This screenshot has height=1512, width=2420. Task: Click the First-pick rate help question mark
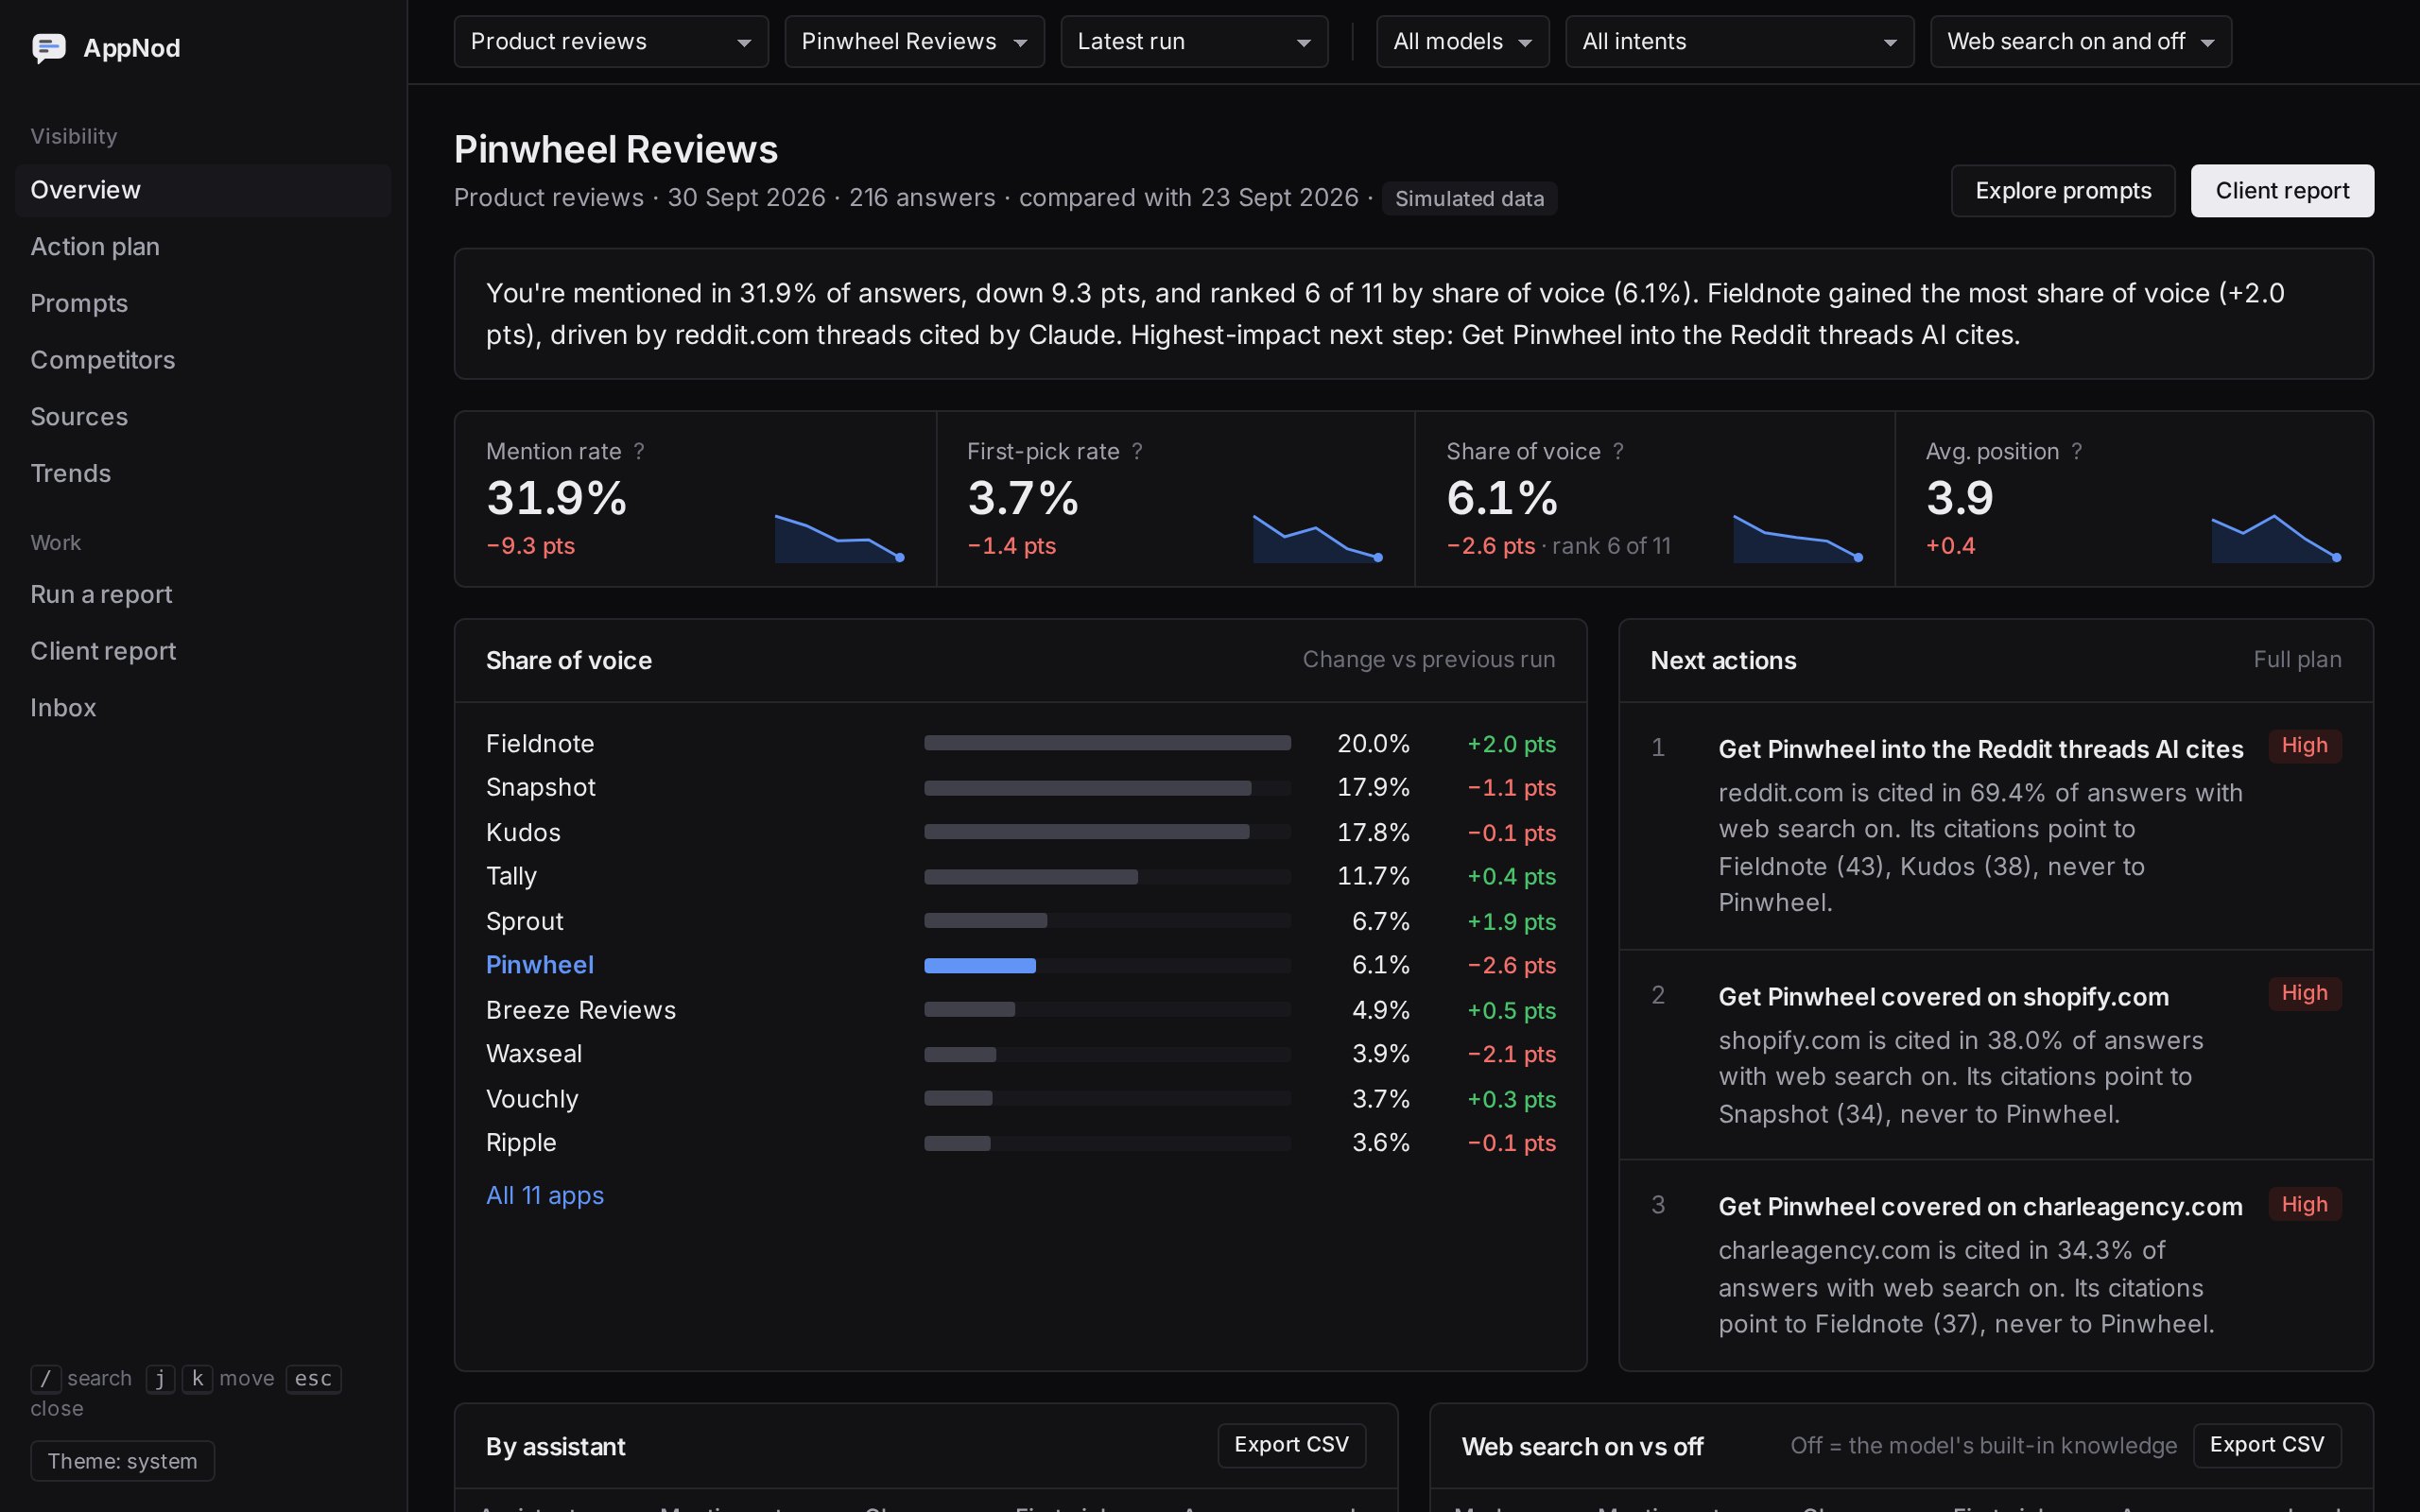click(x=1137, y=451)
